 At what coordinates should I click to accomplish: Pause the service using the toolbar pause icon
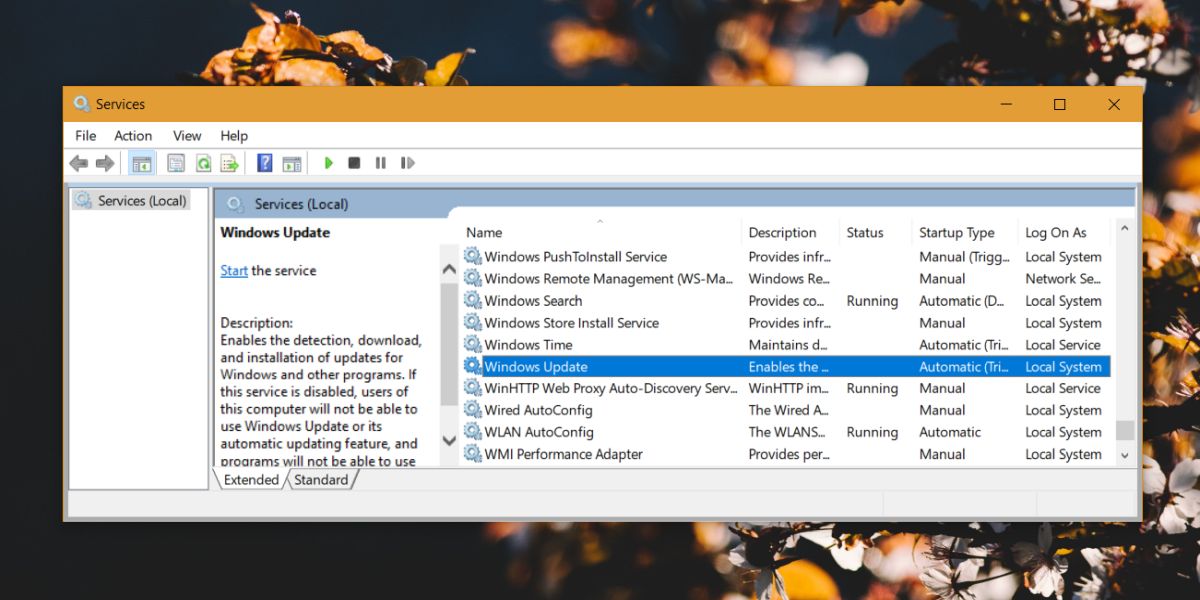tap(381, 163)
